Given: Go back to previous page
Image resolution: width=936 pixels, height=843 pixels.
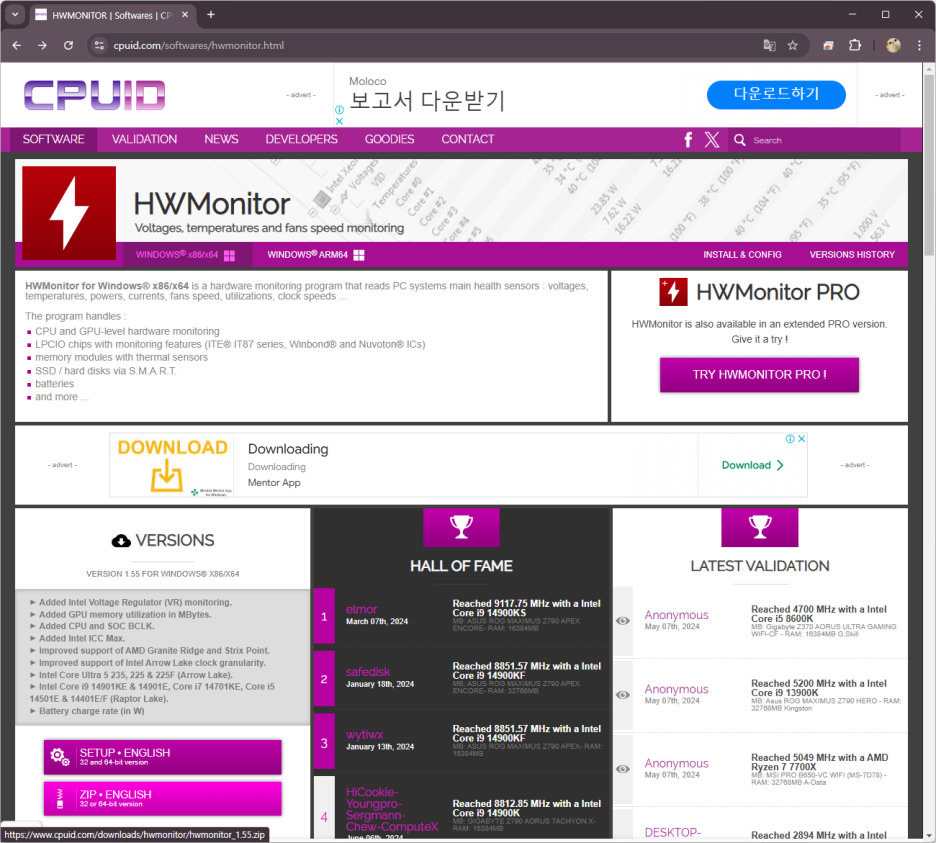Looking at the screenshot, I should 17,45.
